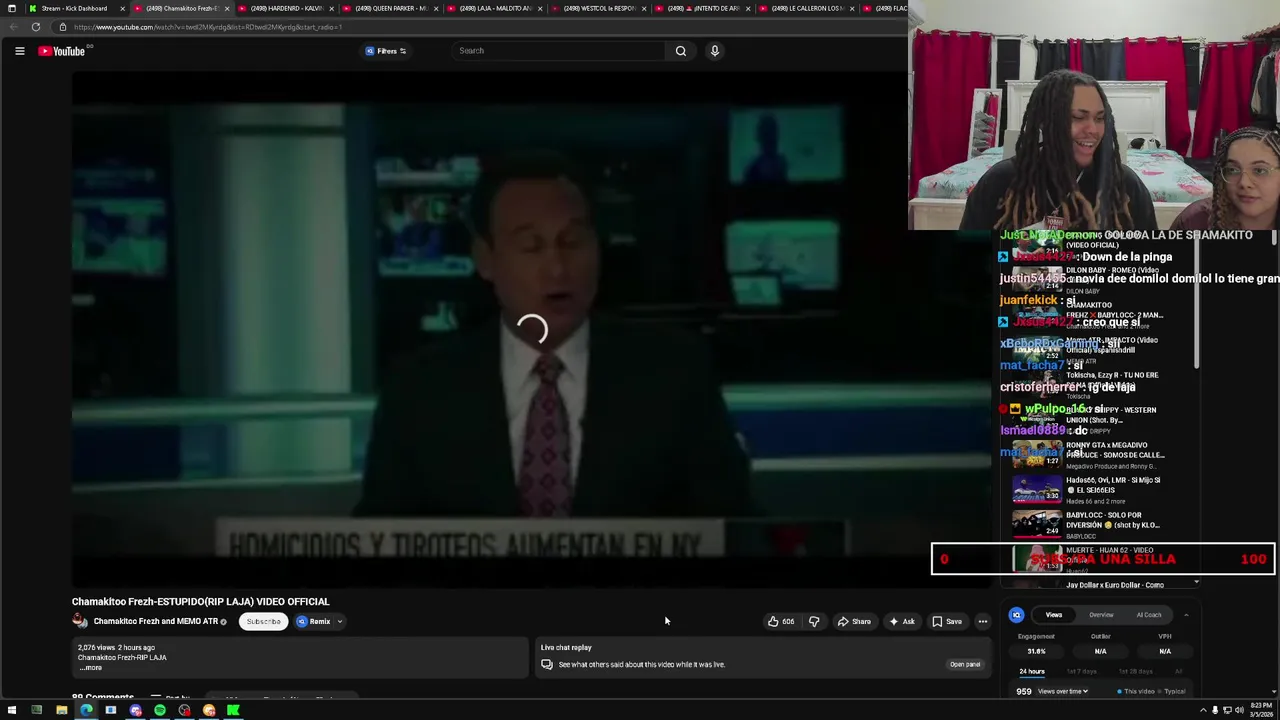Dislike the video with thumbs down
The height and width of the screenshot is (720, 1280).
point(814,621)
